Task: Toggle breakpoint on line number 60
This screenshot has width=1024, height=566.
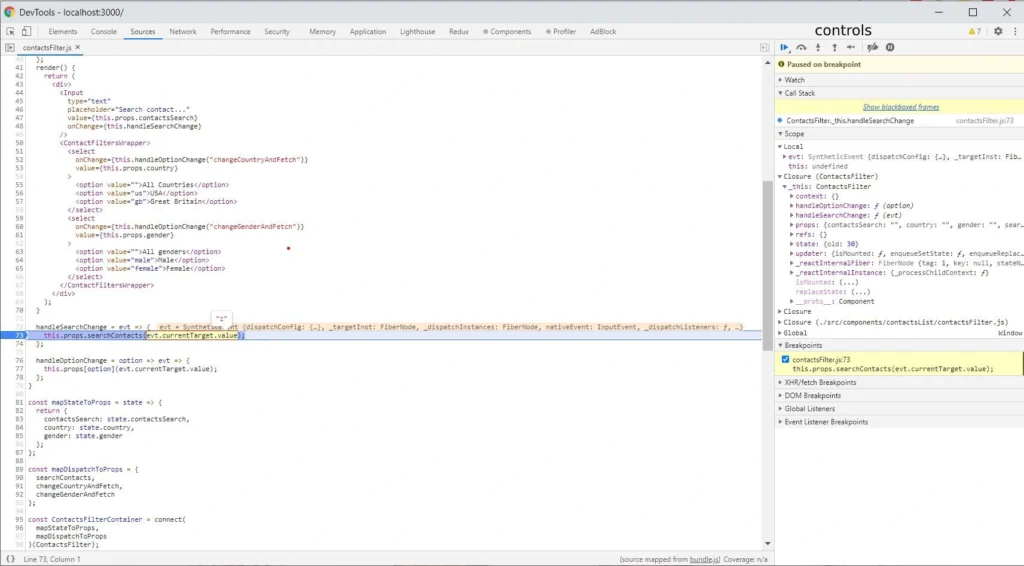Action: click(x=19, y=227)
